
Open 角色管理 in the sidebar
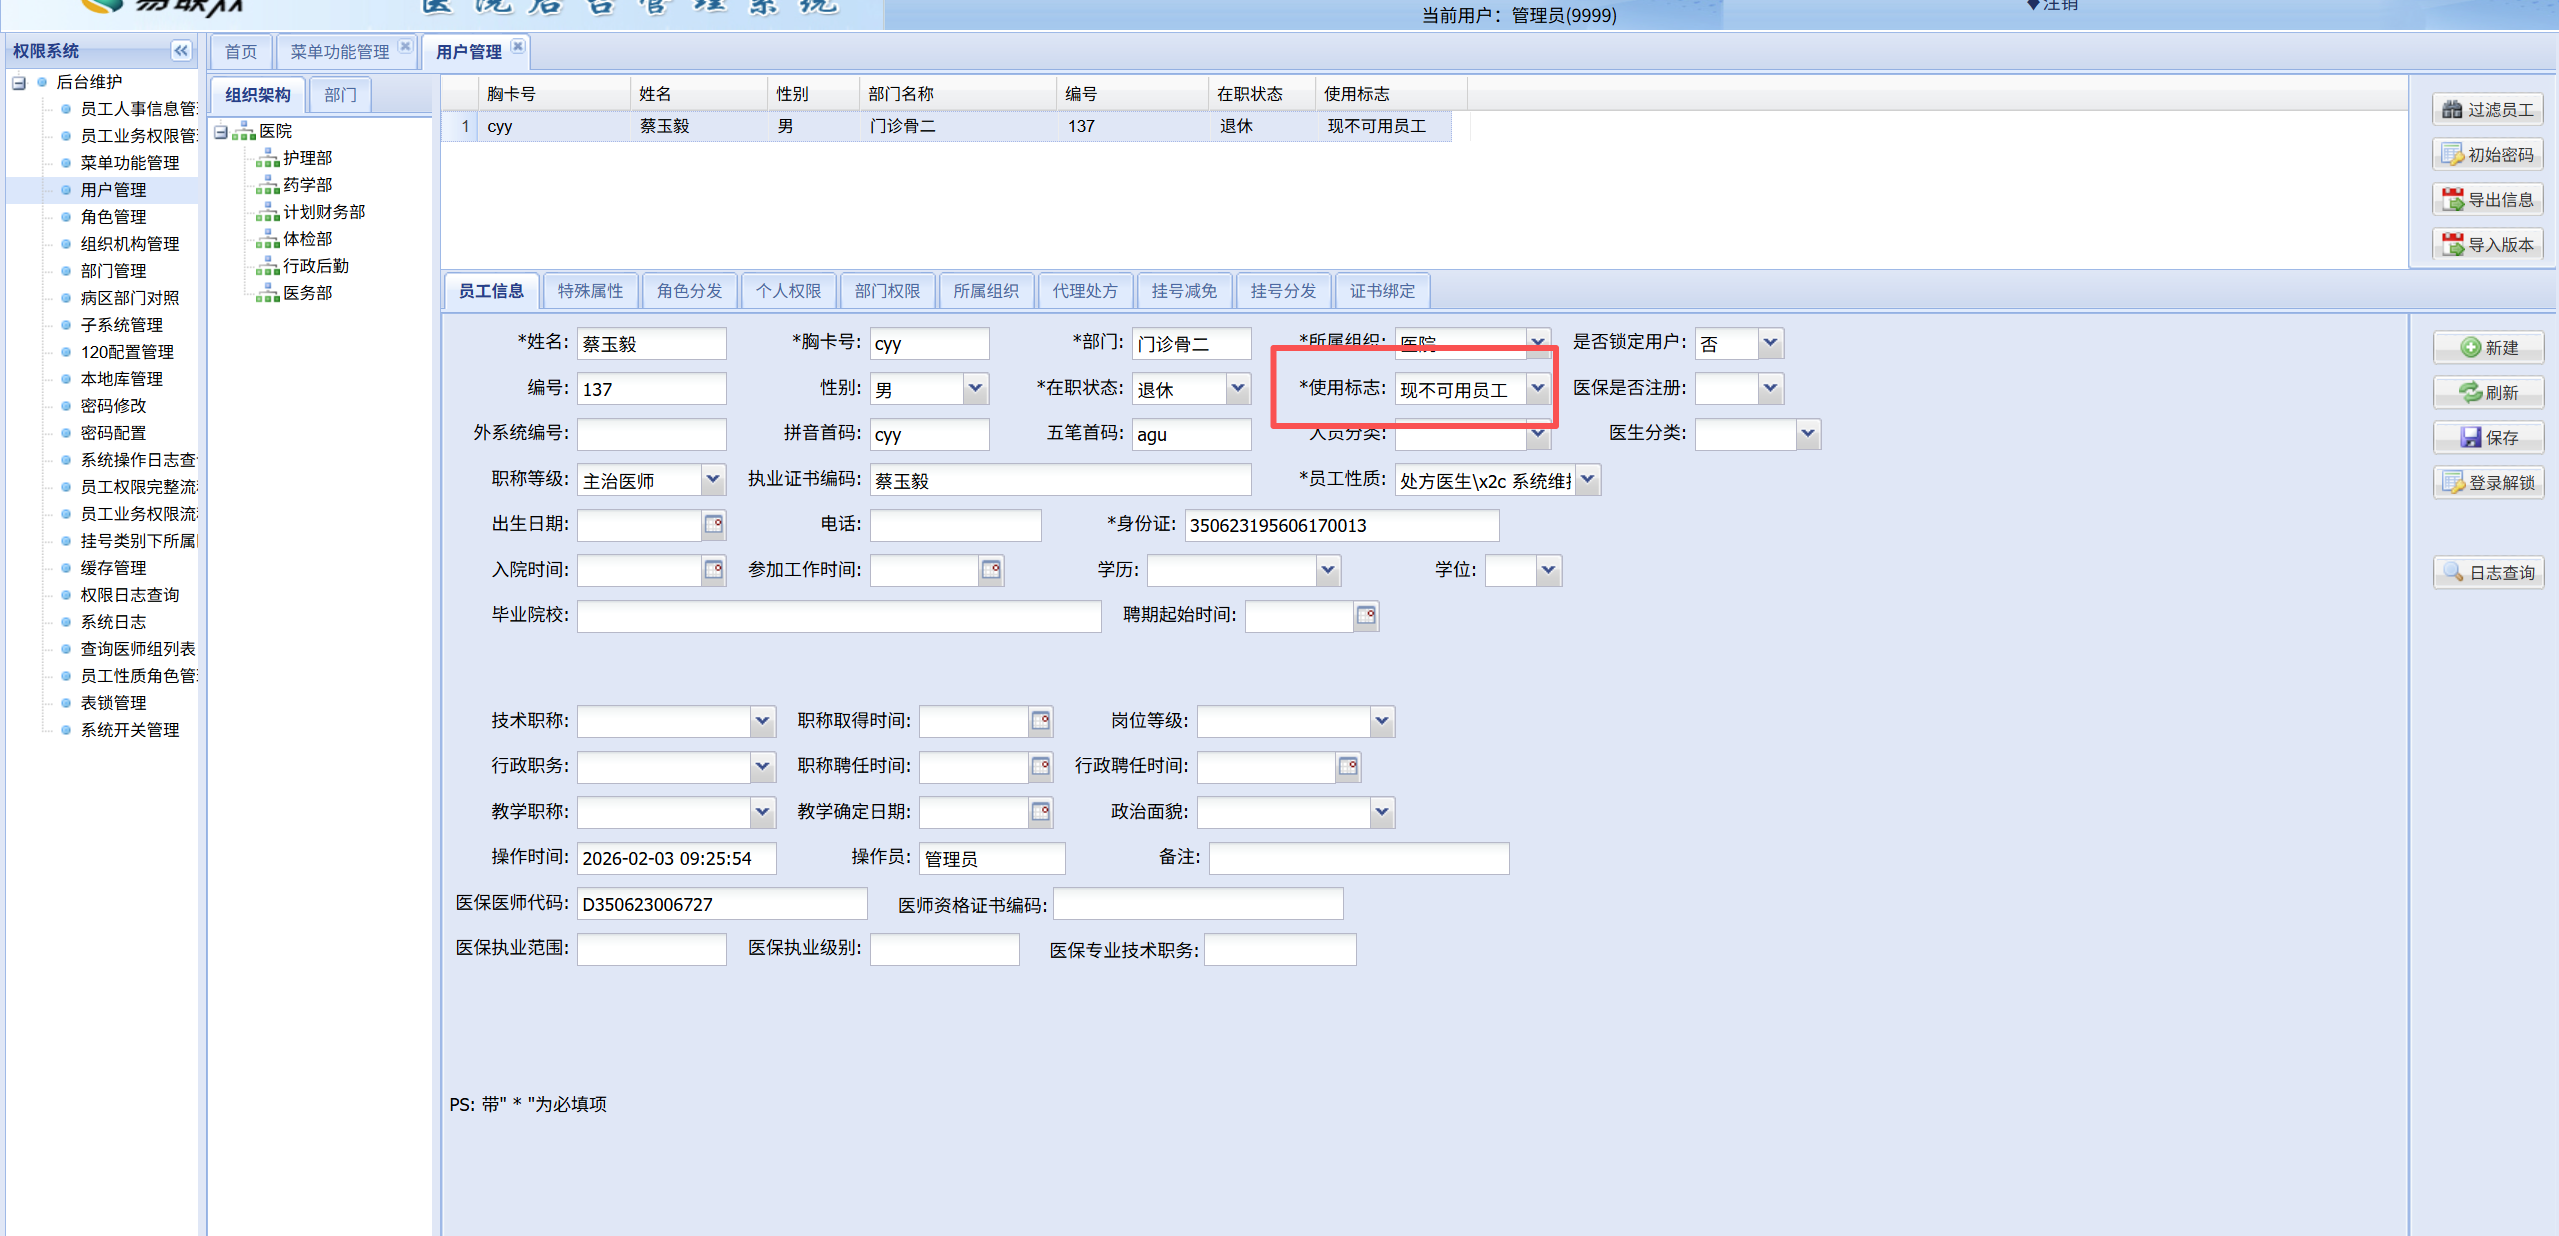[x=113, y=217]
